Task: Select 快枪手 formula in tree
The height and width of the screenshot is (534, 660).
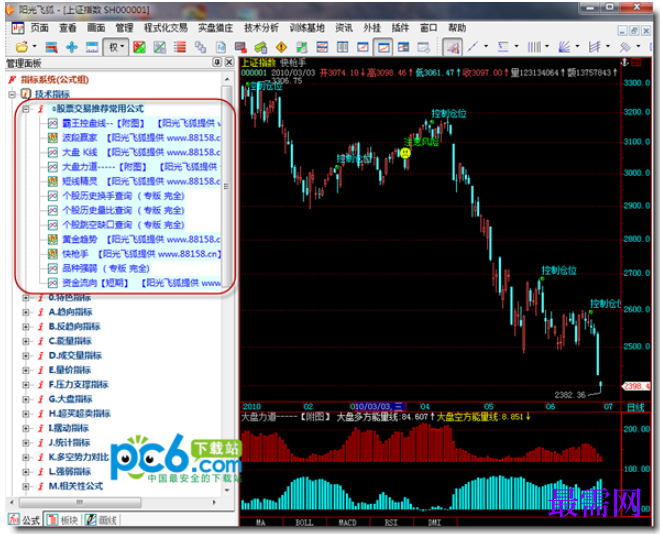Action: click(141, 254)
